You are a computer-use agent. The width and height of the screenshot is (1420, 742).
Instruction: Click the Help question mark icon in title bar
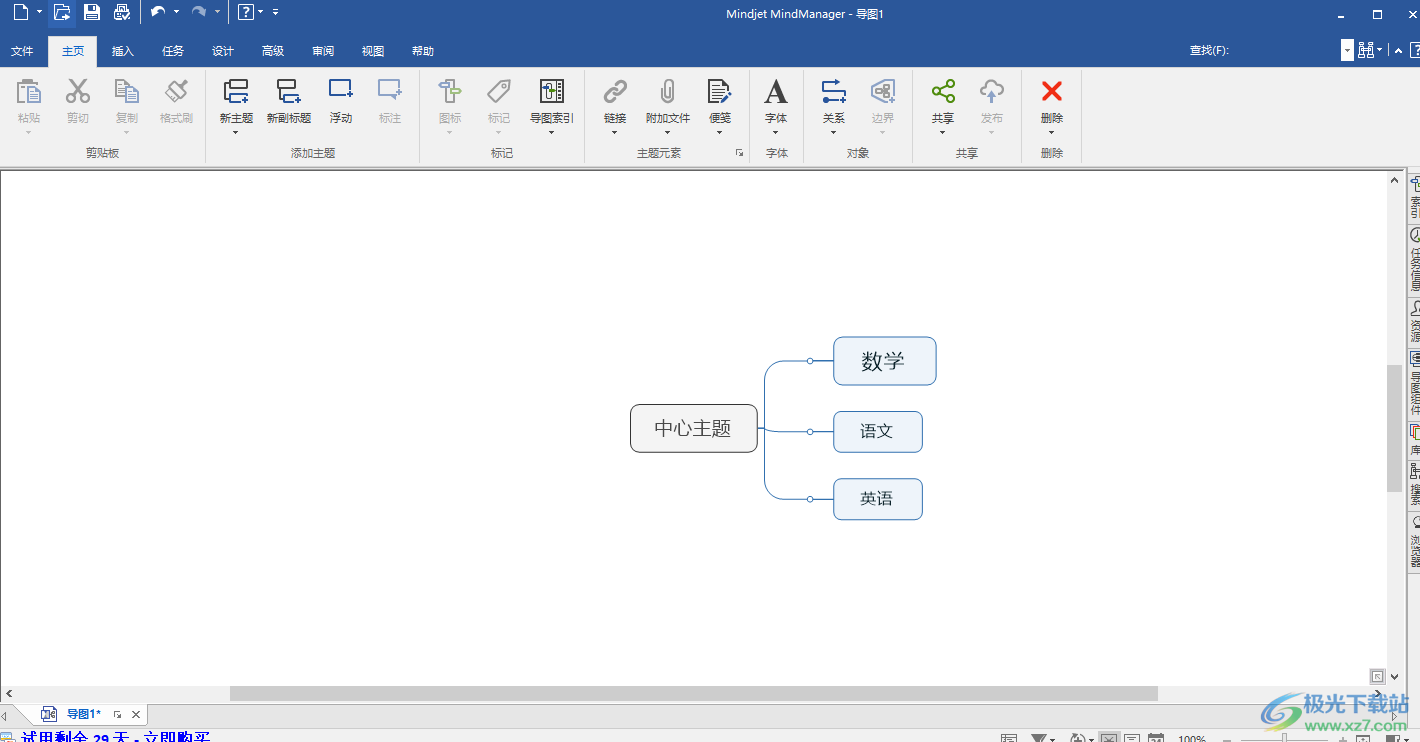[x=245, y=13]
